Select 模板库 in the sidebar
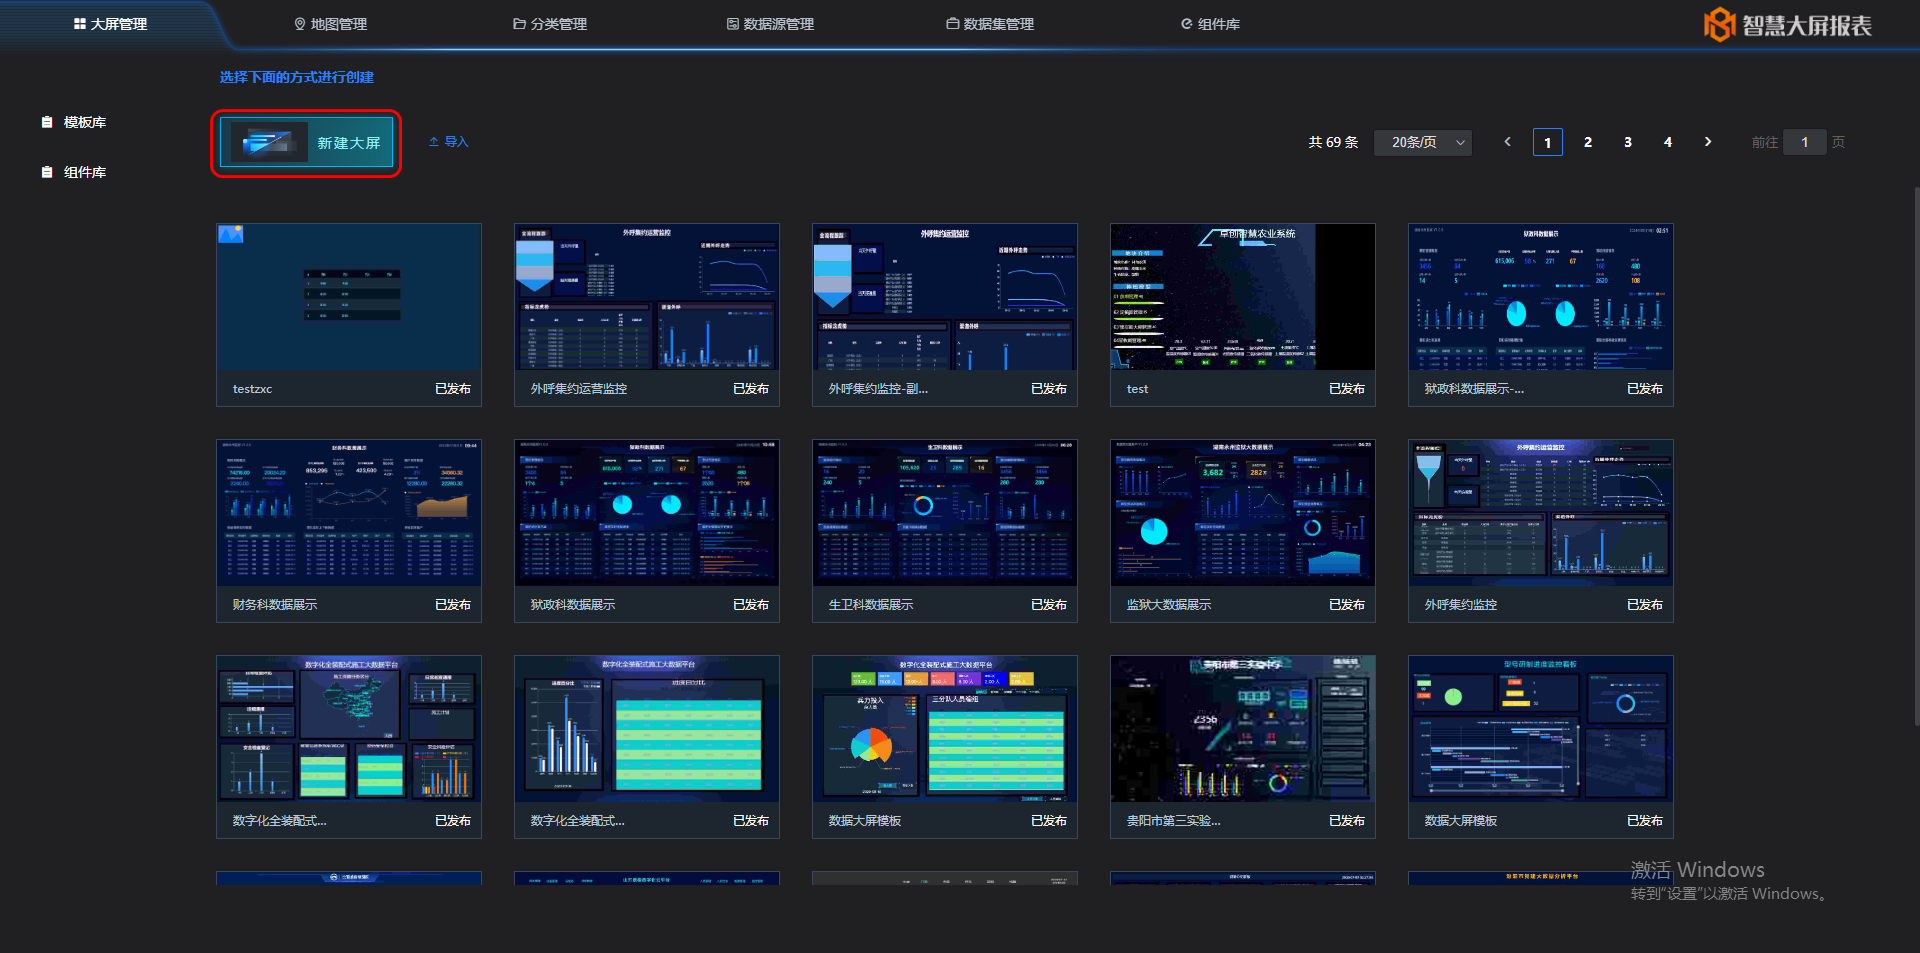 [x=75, y=122]
